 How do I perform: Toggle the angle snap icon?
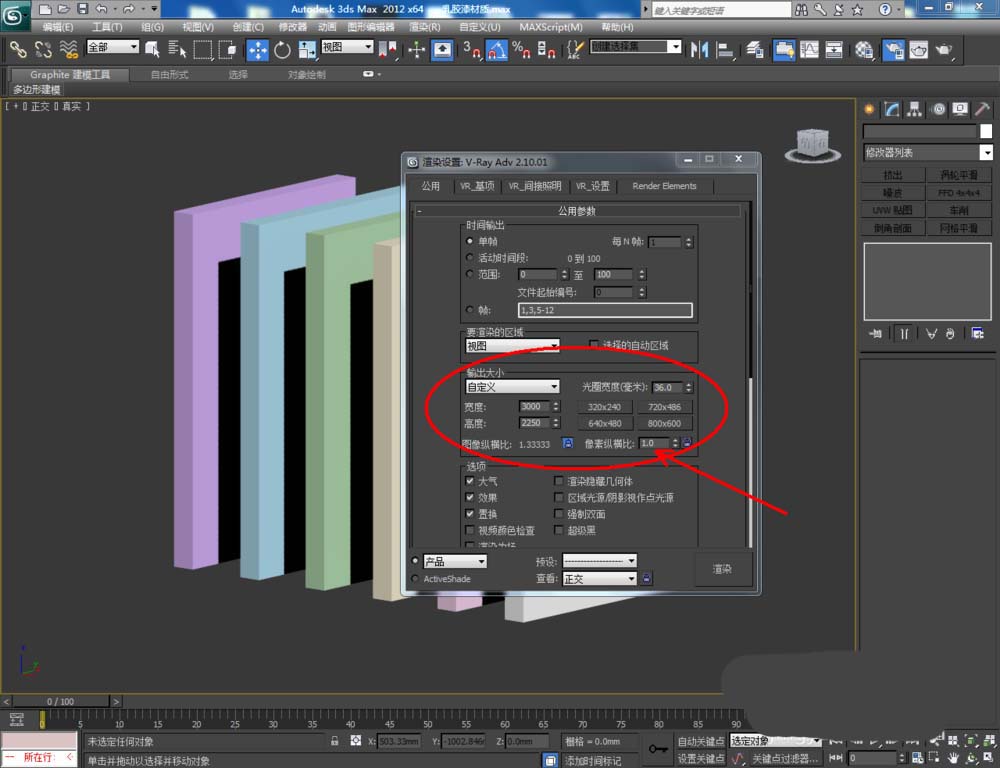coord(497,50)
